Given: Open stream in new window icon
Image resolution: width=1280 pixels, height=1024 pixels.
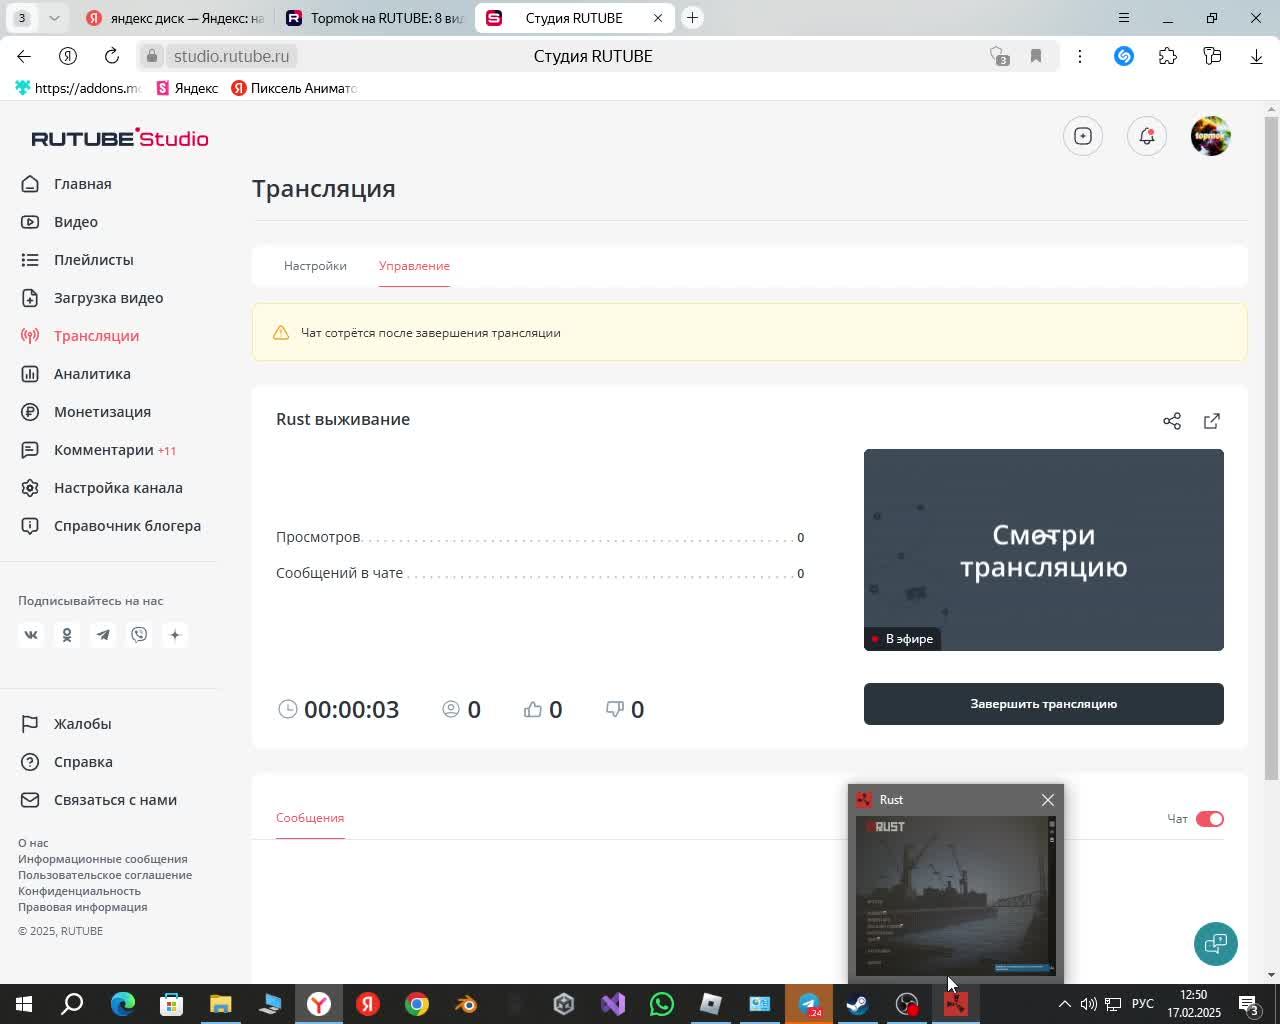Looking at the screenshot, I should coord(1212,421).
